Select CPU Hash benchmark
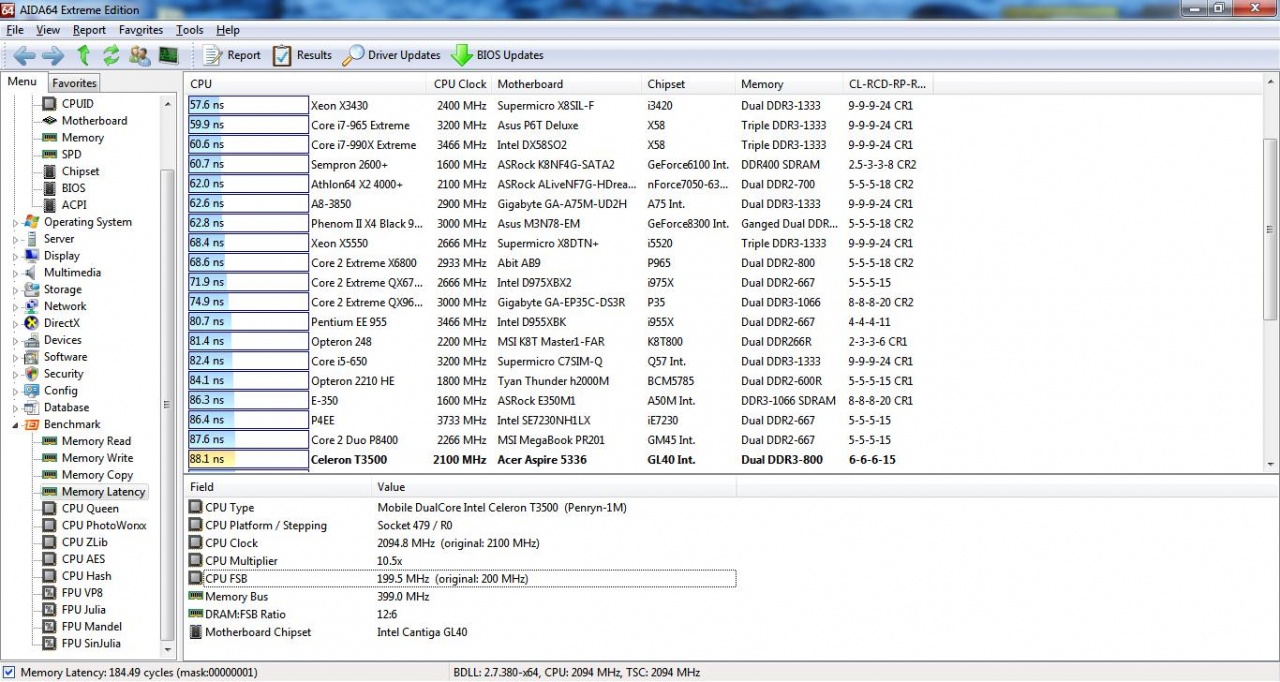 86,576
